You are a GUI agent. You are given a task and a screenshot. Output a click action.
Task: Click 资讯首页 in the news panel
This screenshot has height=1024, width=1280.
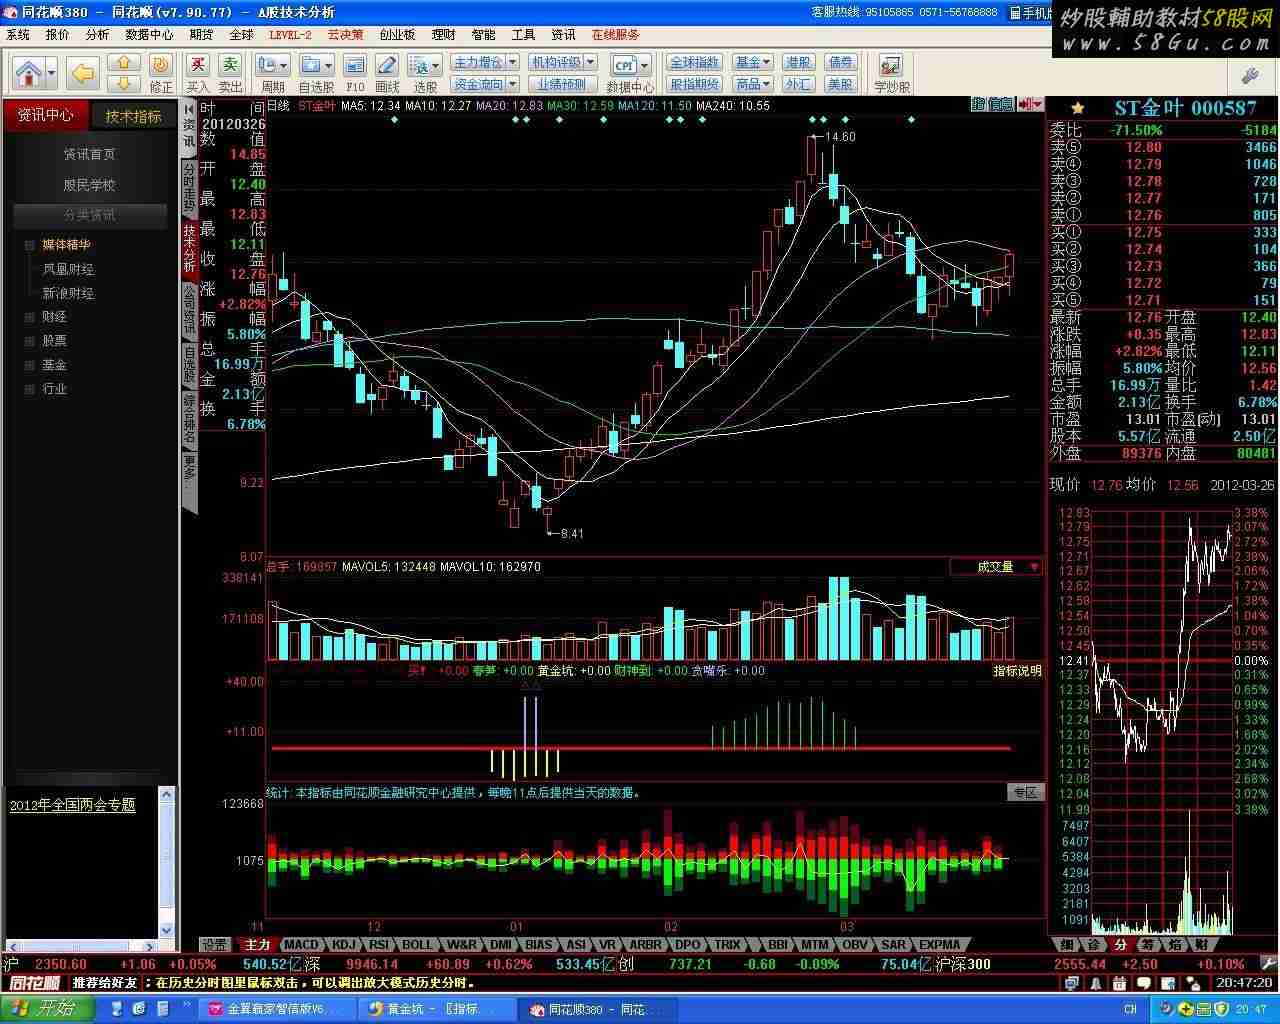(x=90, y=154)
